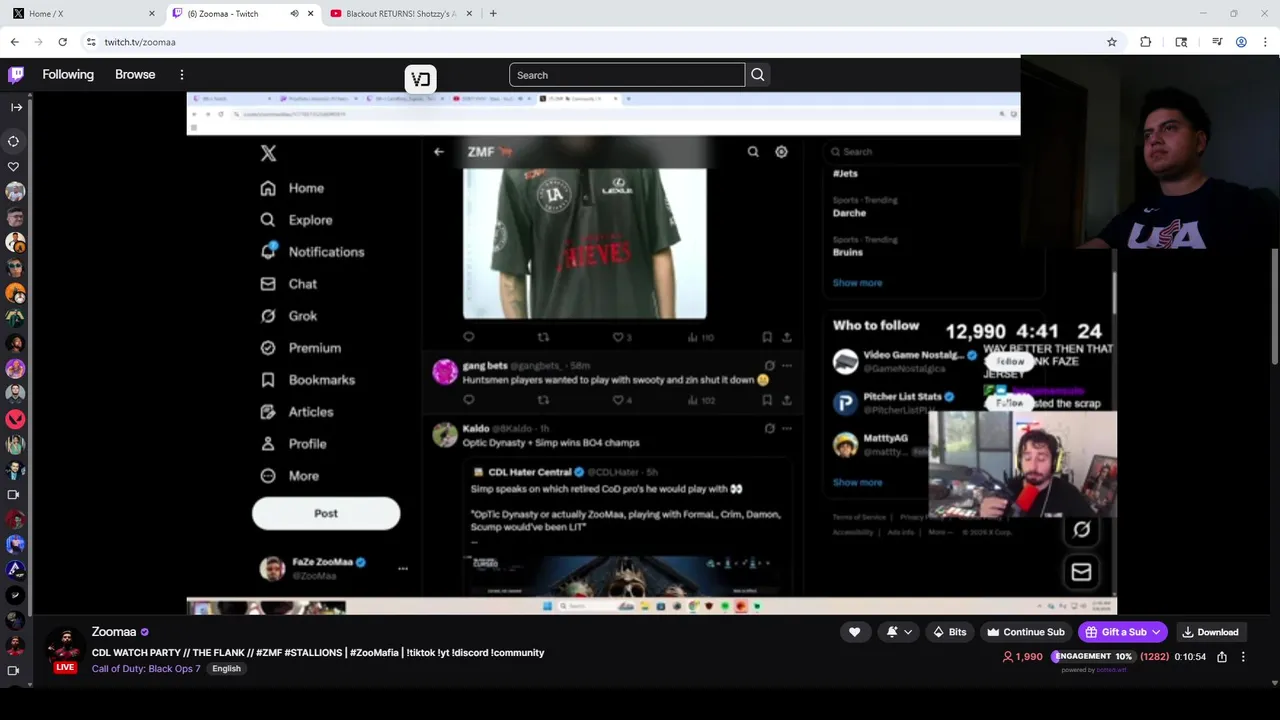1280x720 pixels.
Task: Click Zoomaa's live profile avatar
Action: [x=65, y=648]
